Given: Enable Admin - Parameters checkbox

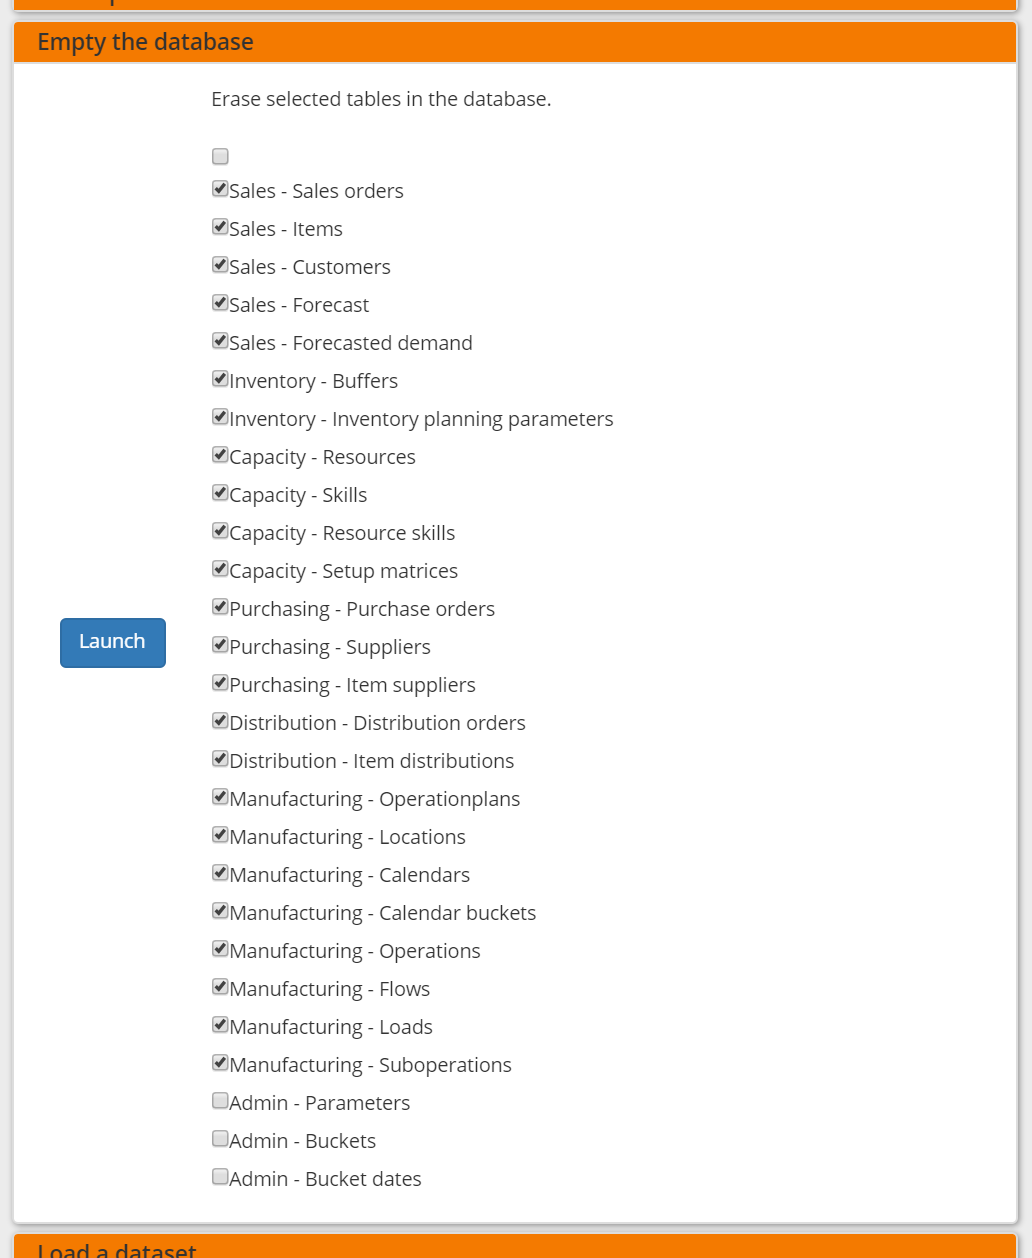Looking at the screenshot, I should point(220,1101).
